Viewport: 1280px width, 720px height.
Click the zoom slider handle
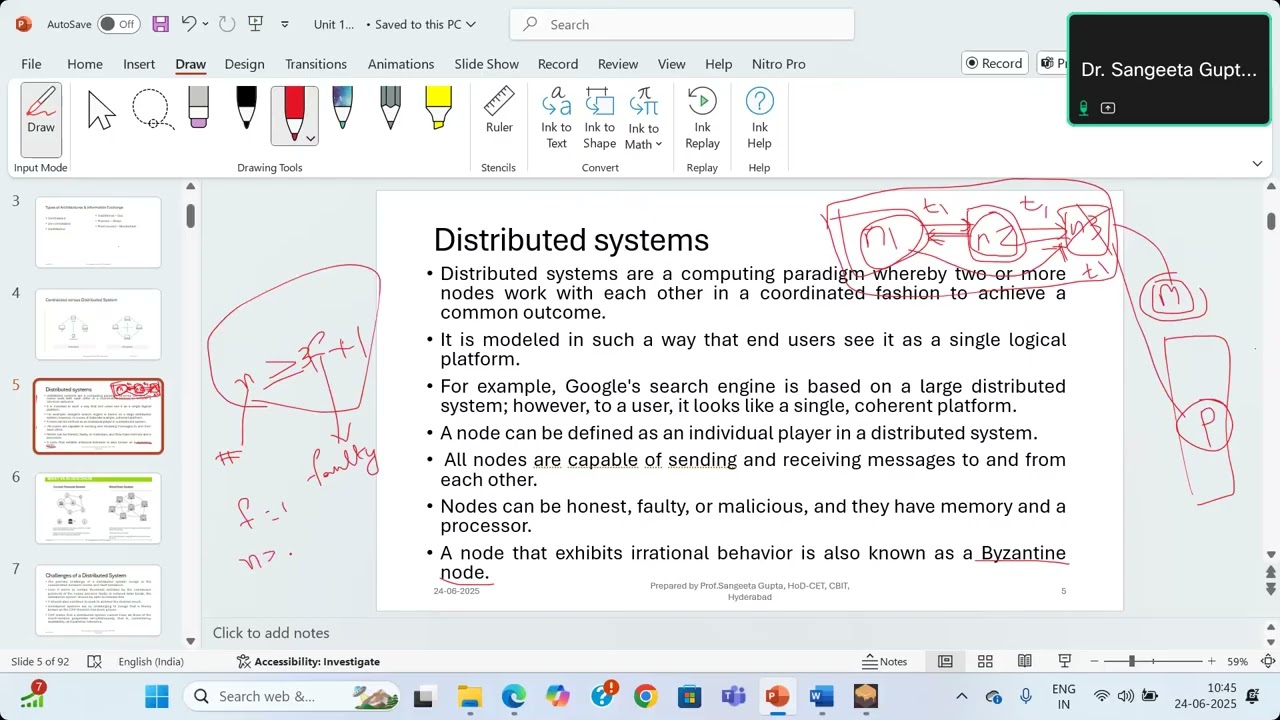point(1132,662)
